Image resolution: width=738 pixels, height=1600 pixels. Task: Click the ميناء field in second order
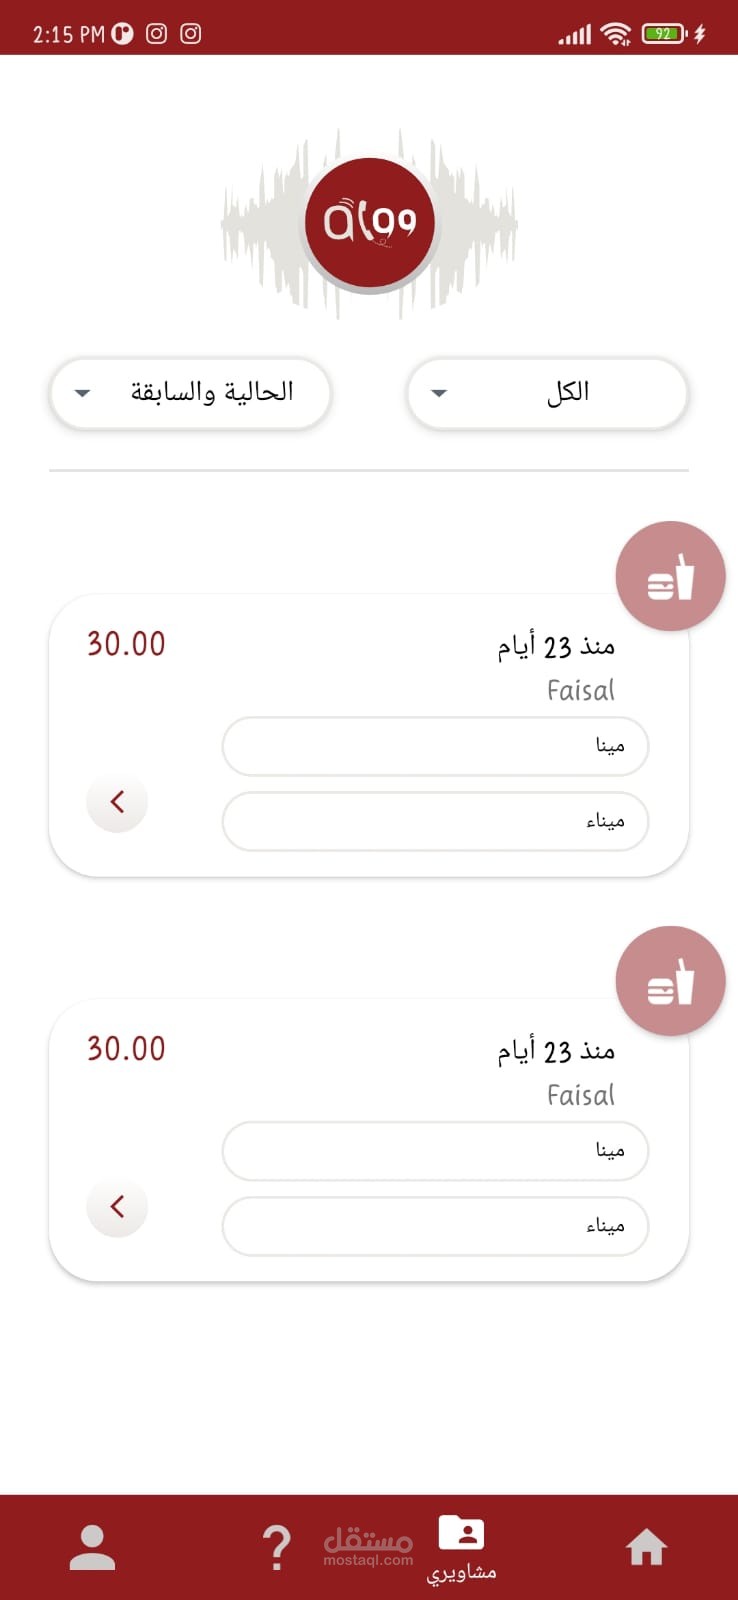(x=435, y=1226)
